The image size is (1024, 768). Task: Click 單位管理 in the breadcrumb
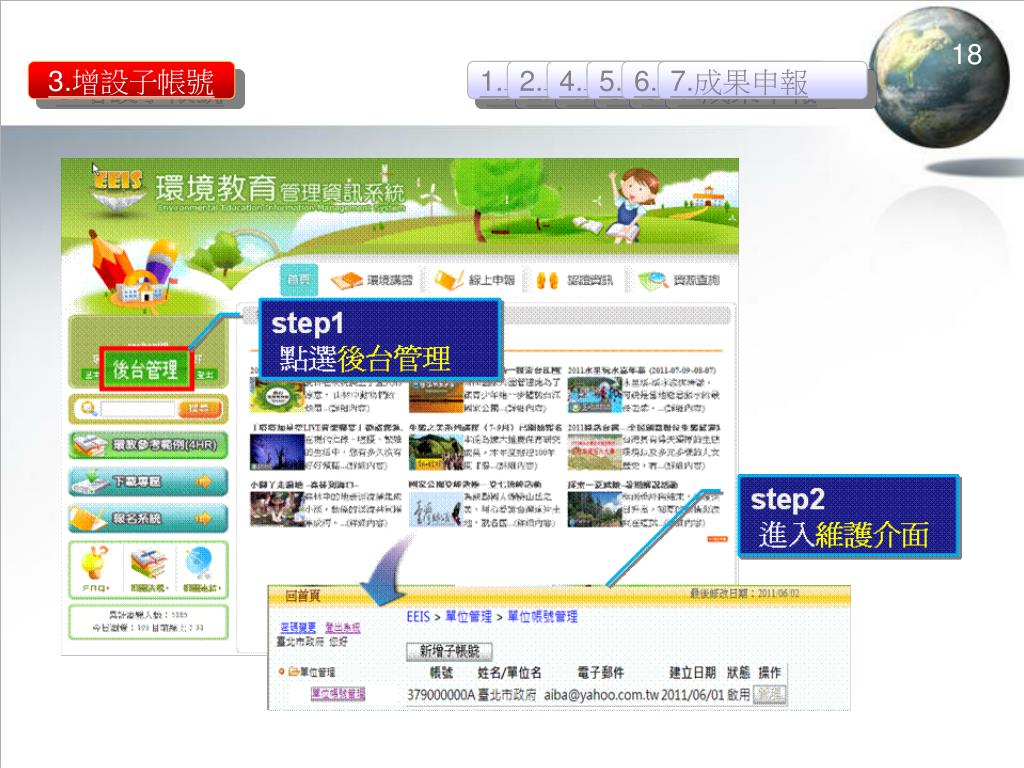click(468, 616)
